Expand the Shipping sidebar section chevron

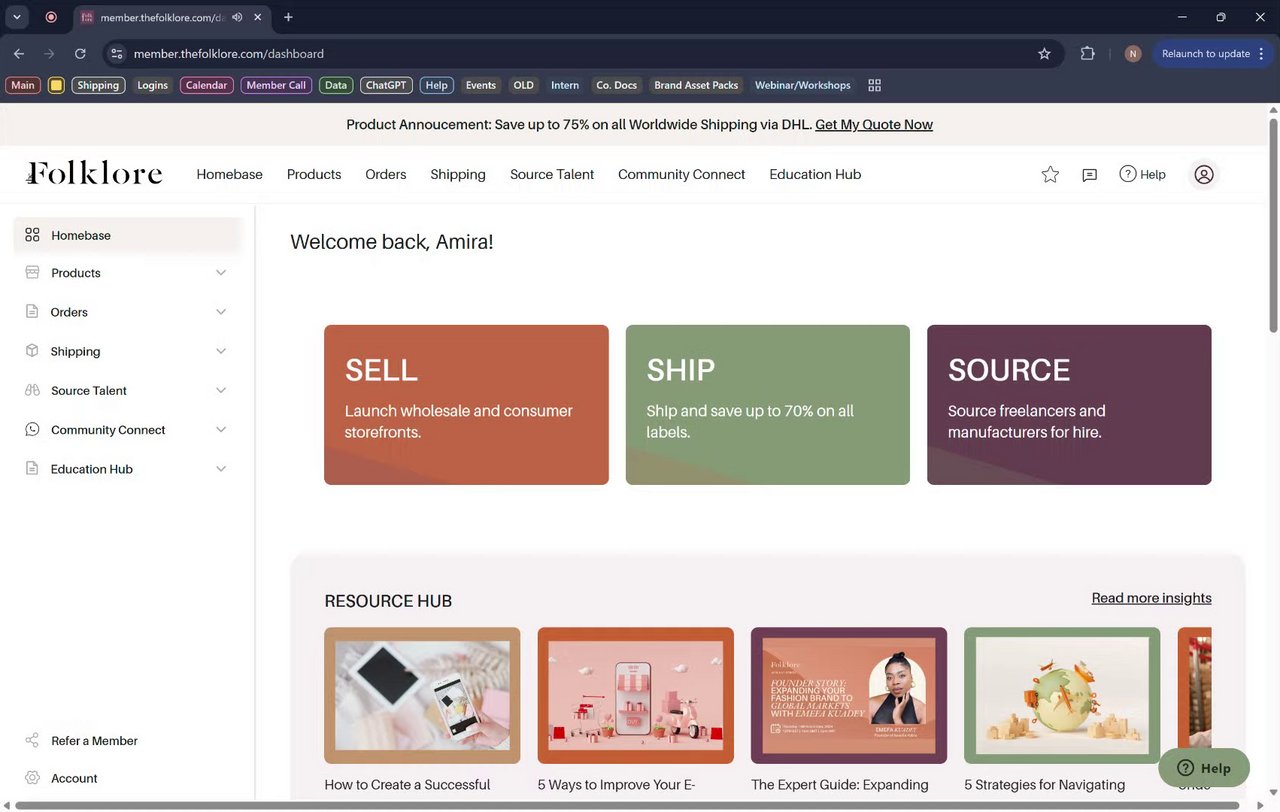point(221,351)
